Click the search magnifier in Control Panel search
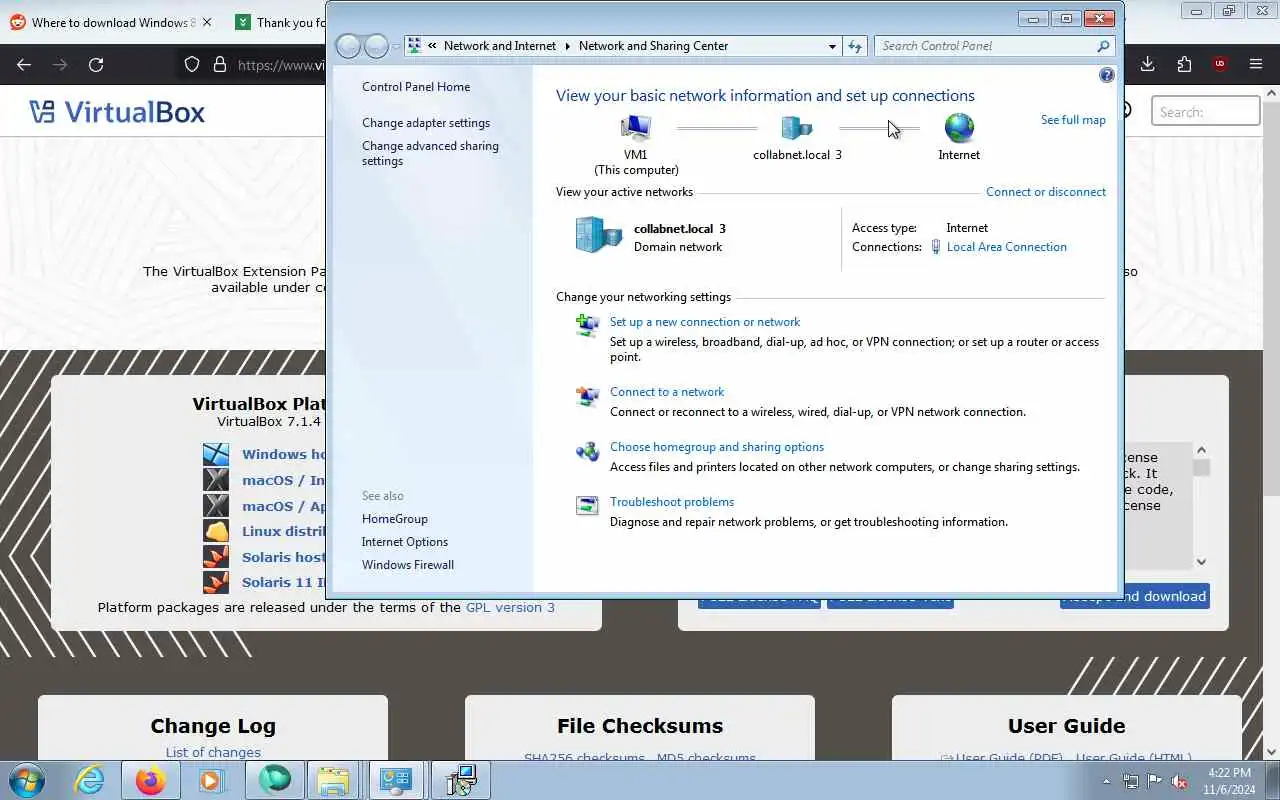This screenshot has height=800, width=1280. pyautogui.click(x=1103, y=46)
